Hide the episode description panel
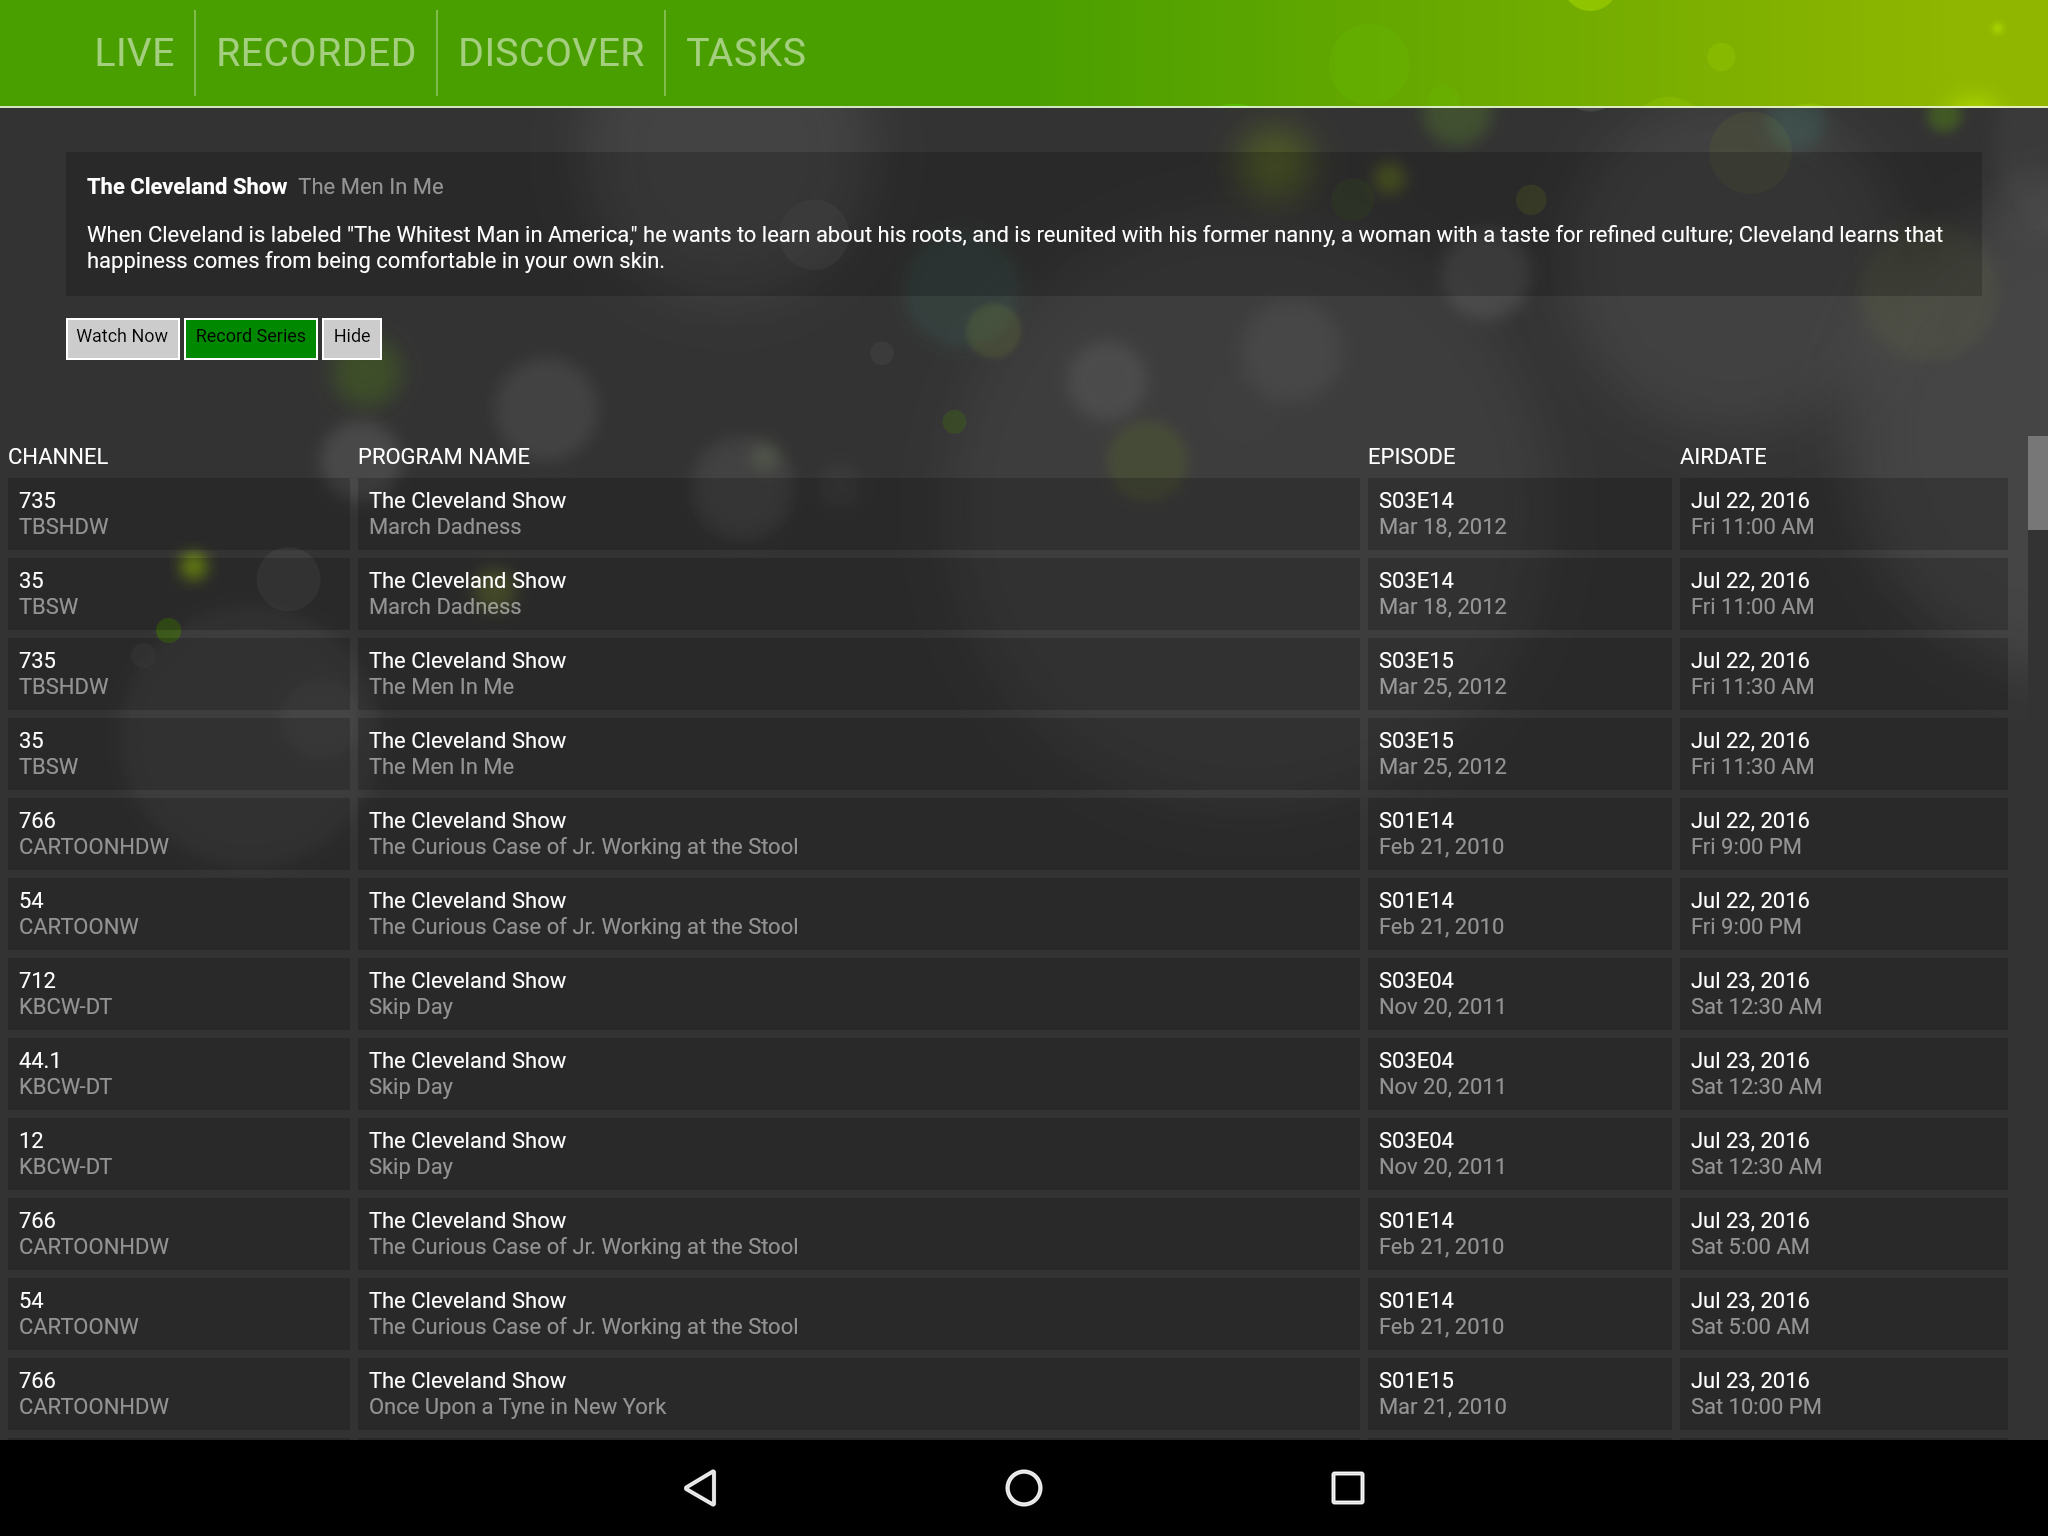The height and width of the screenshot is (1536, 2048). click(352, 337)
